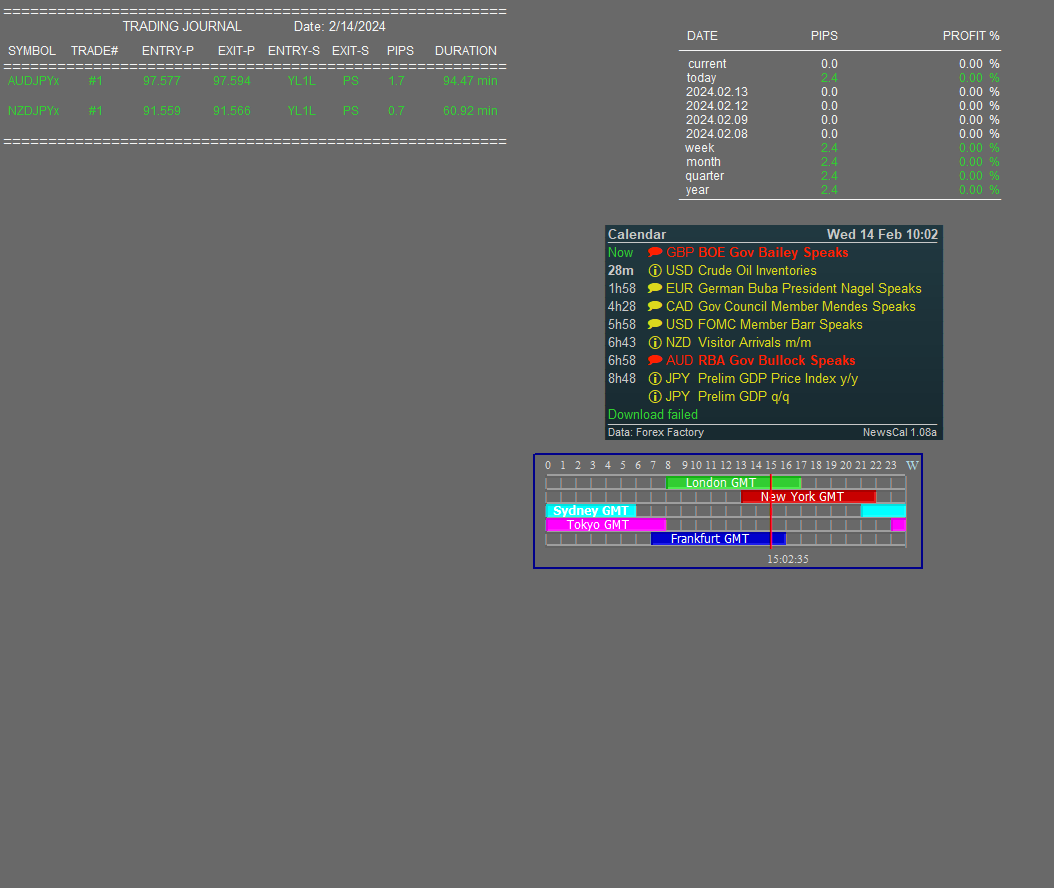The height and width of the screenshot is (888, 1054).
Task: Click the week row label in profit table
Action: [700, 148]
